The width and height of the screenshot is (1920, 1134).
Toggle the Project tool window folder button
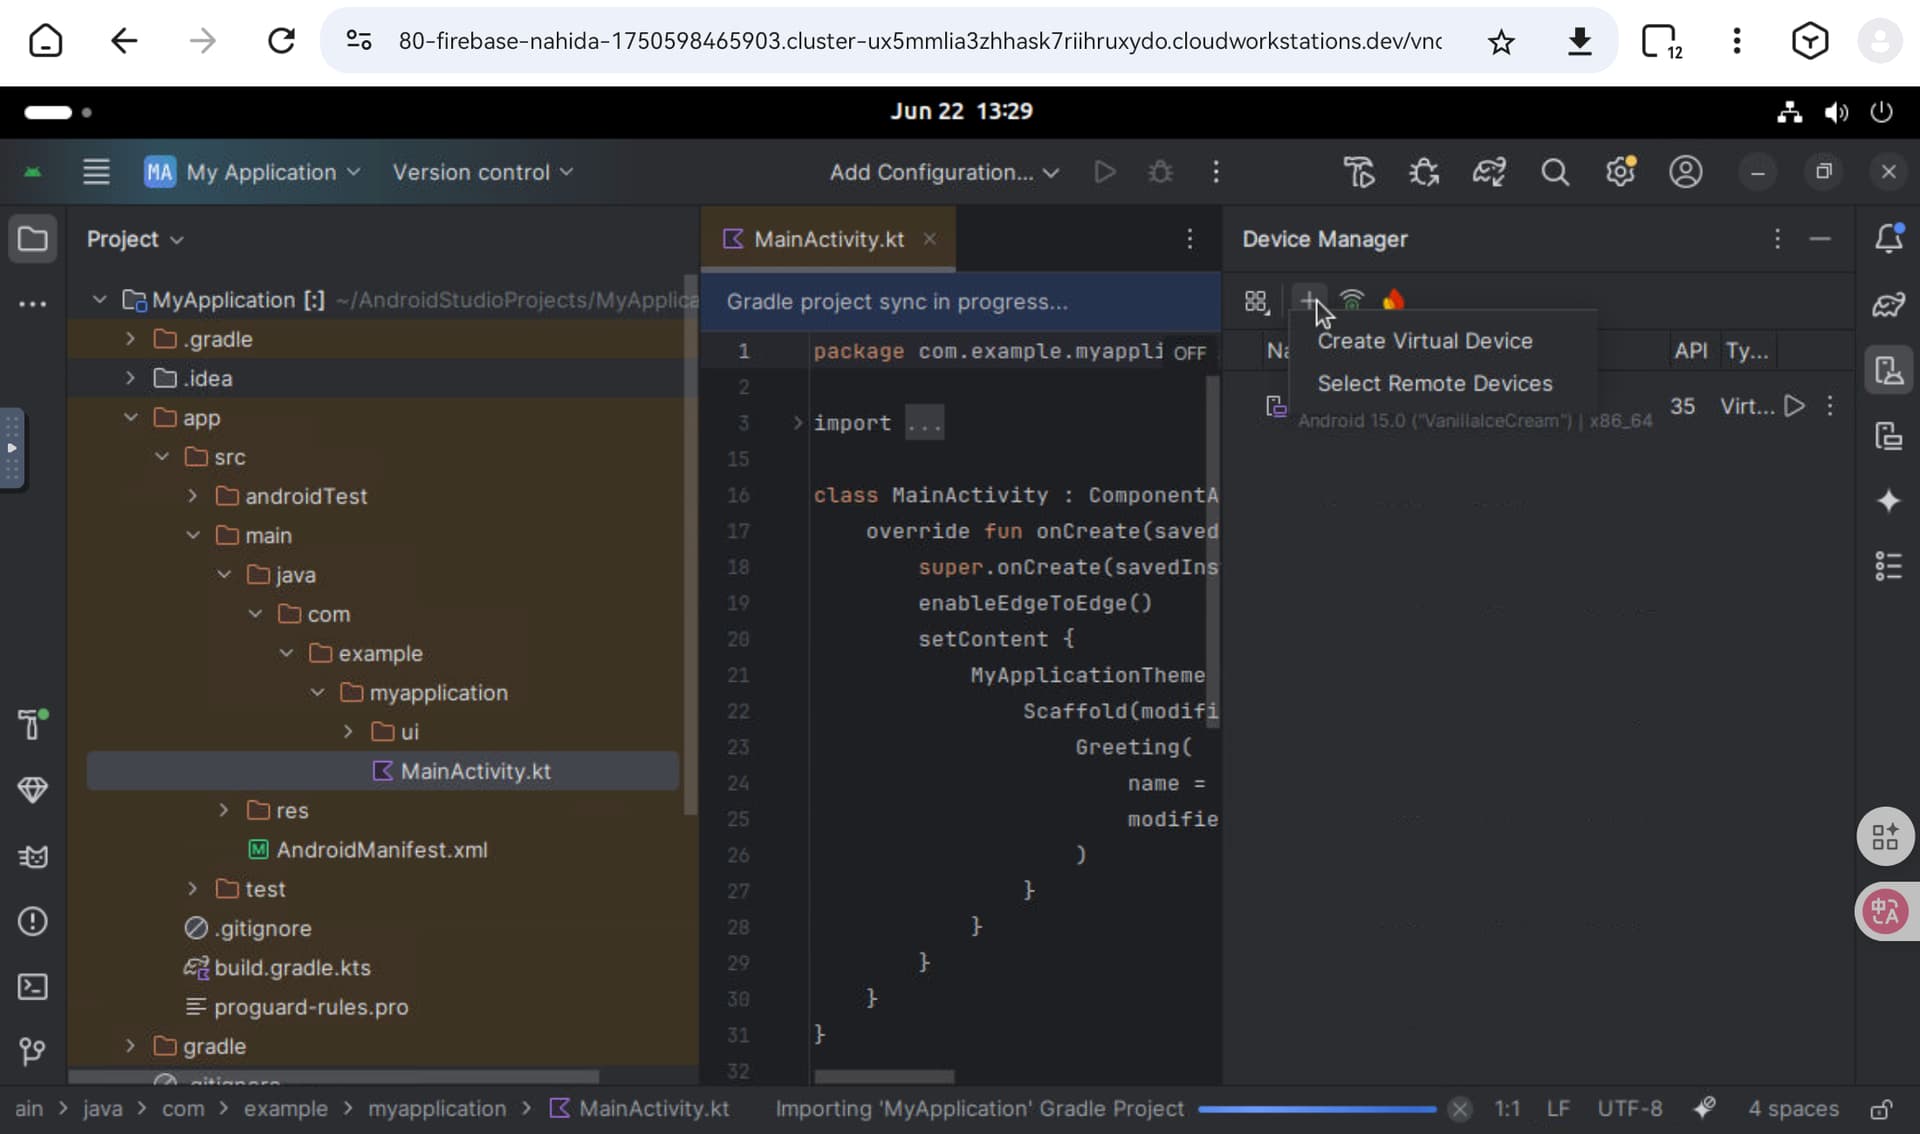[x=33, y=239]
